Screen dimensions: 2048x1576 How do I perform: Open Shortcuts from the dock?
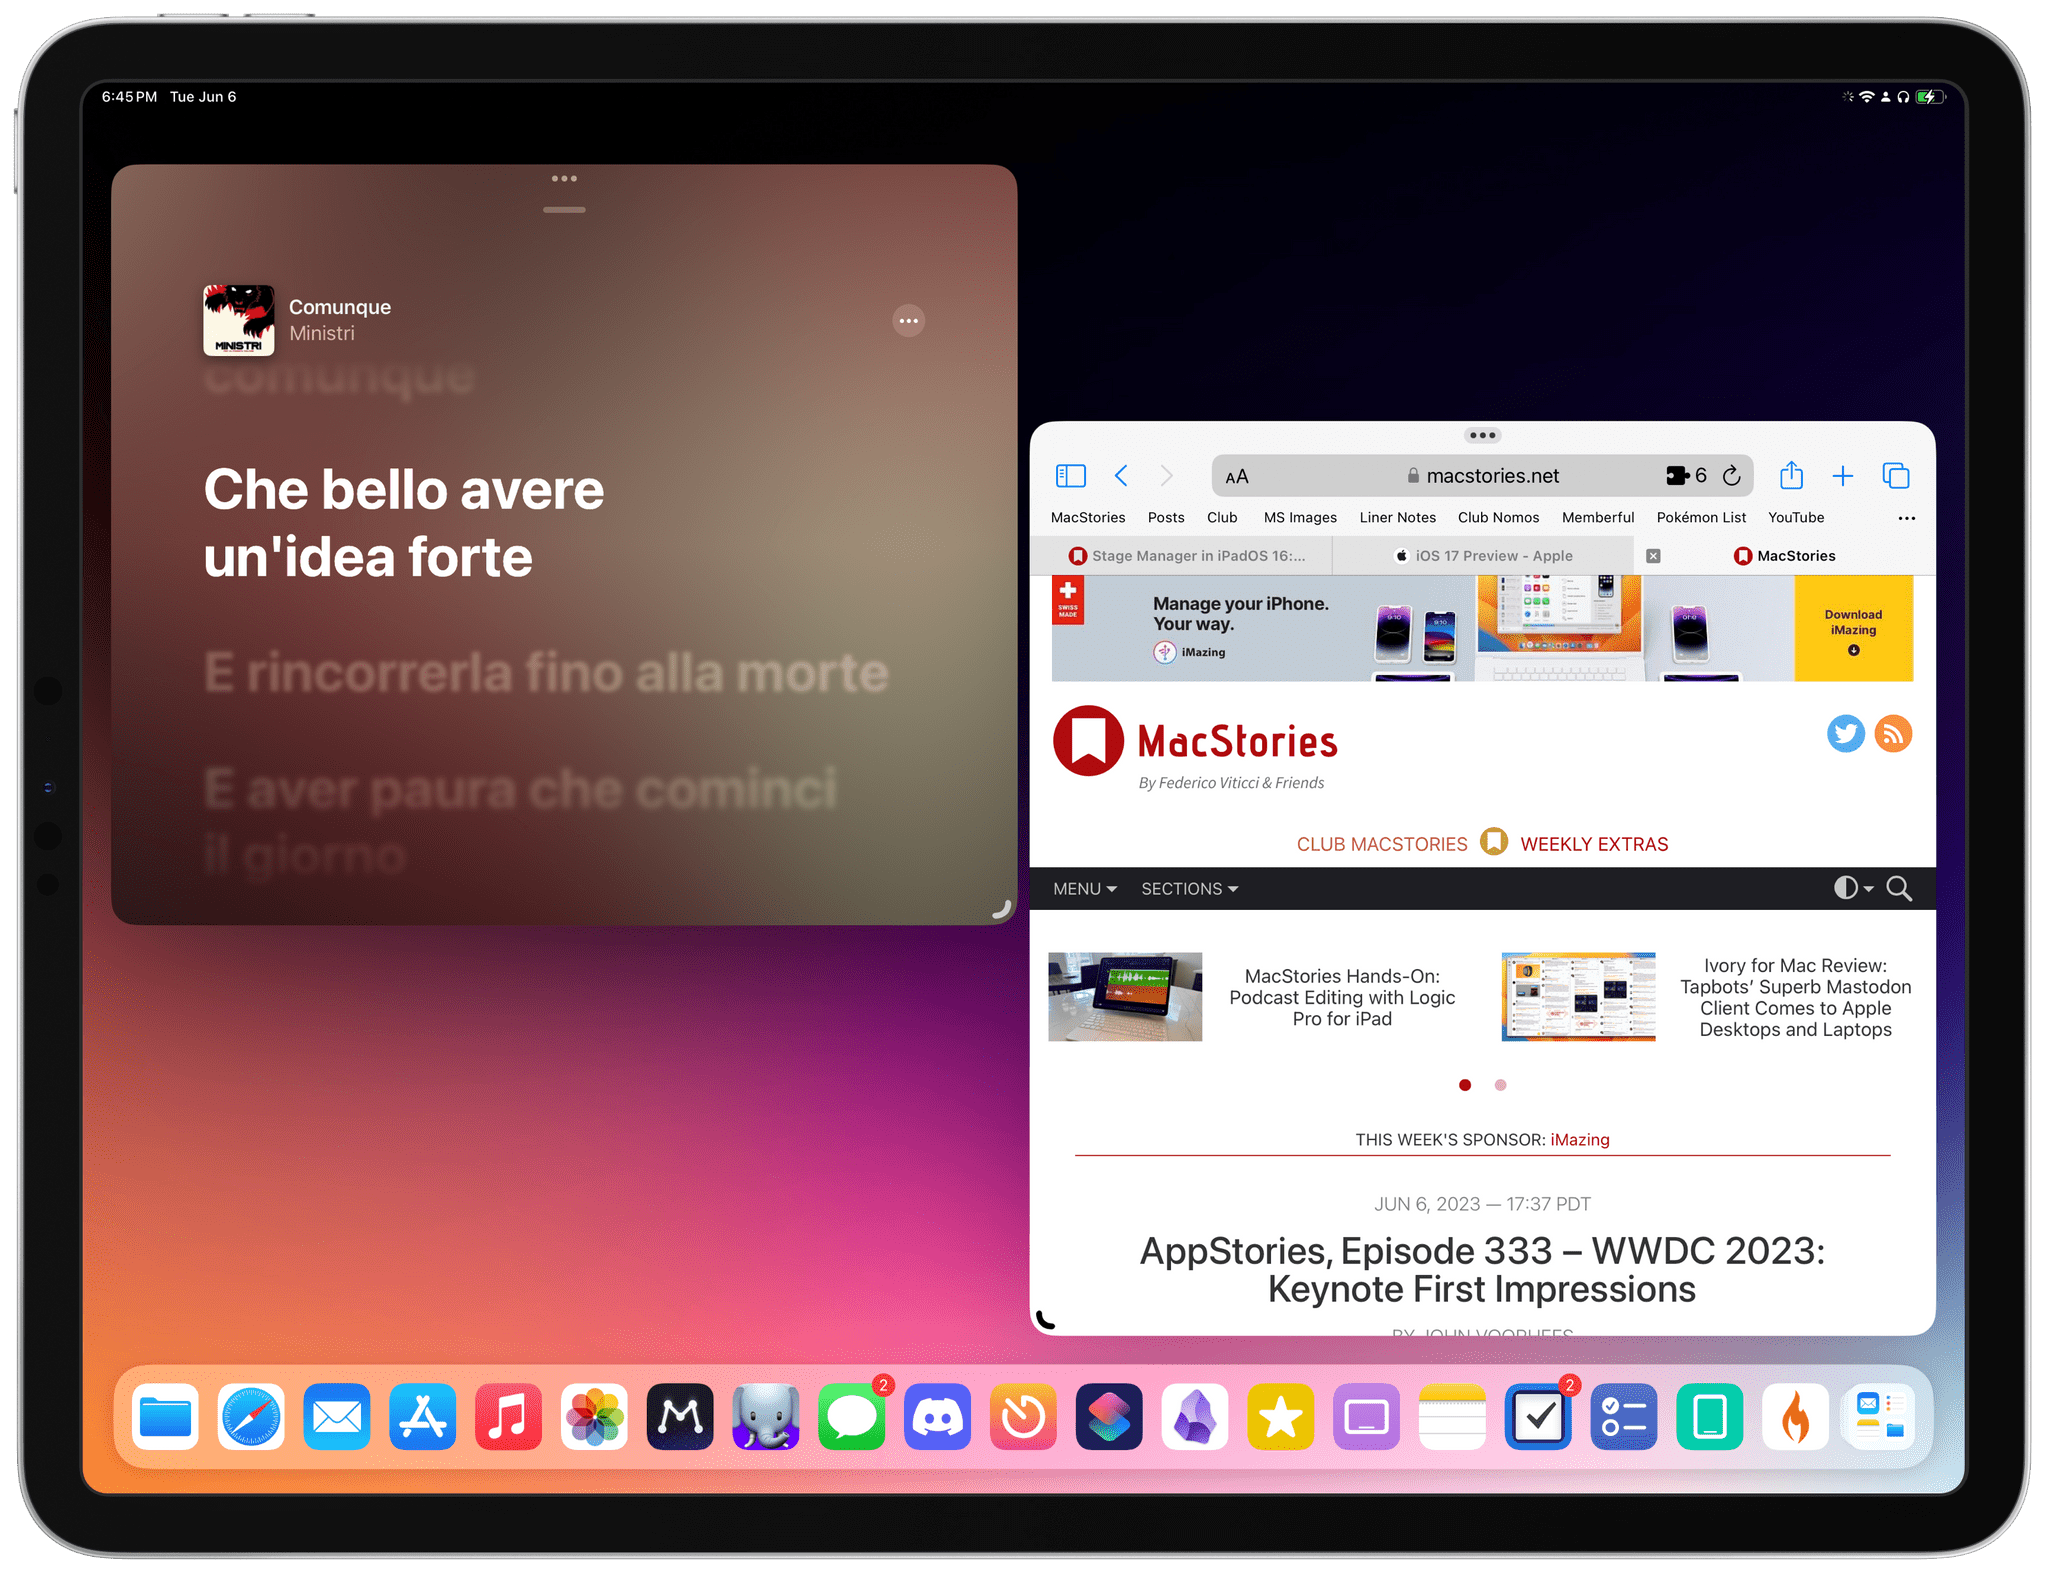pyautogui.click(x=1109, y=1417)
